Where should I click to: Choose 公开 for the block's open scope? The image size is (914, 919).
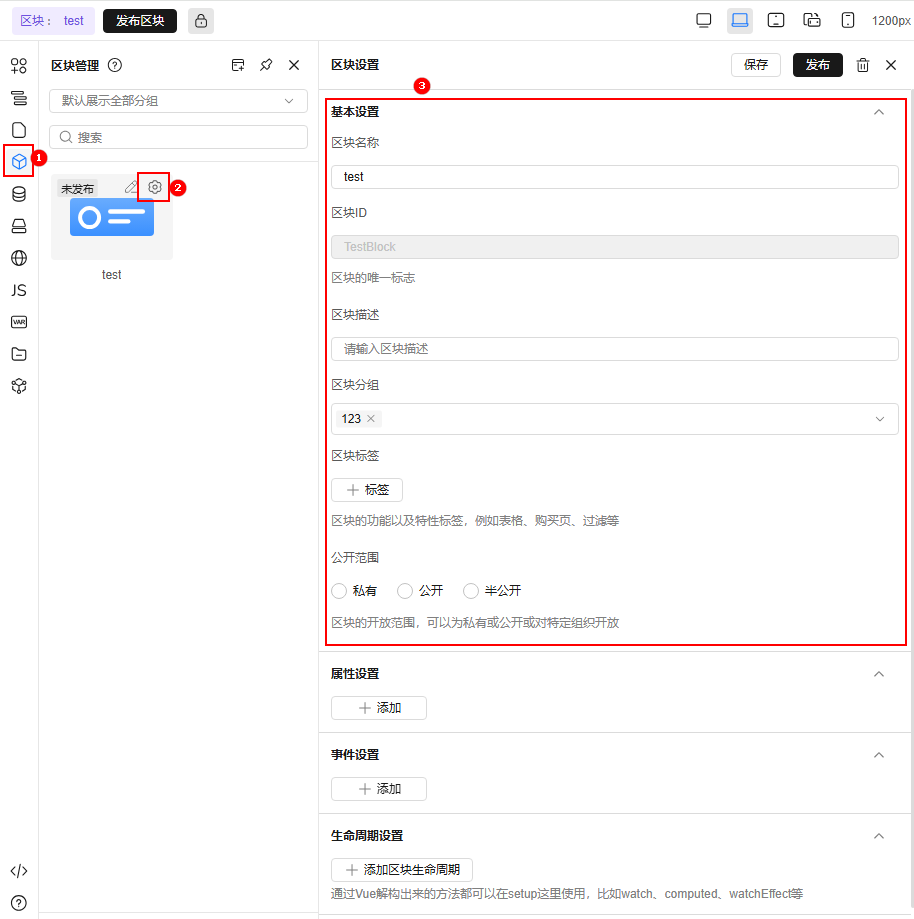404,590
